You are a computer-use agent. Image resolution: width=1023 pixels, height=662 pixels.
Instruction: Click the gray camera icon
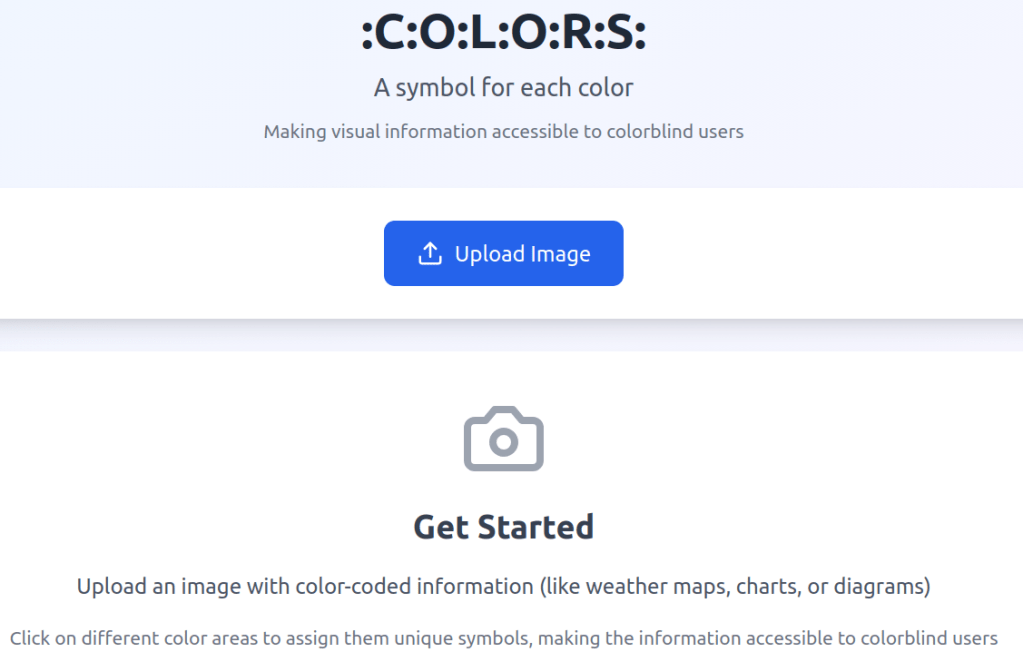tap(503, 439)
